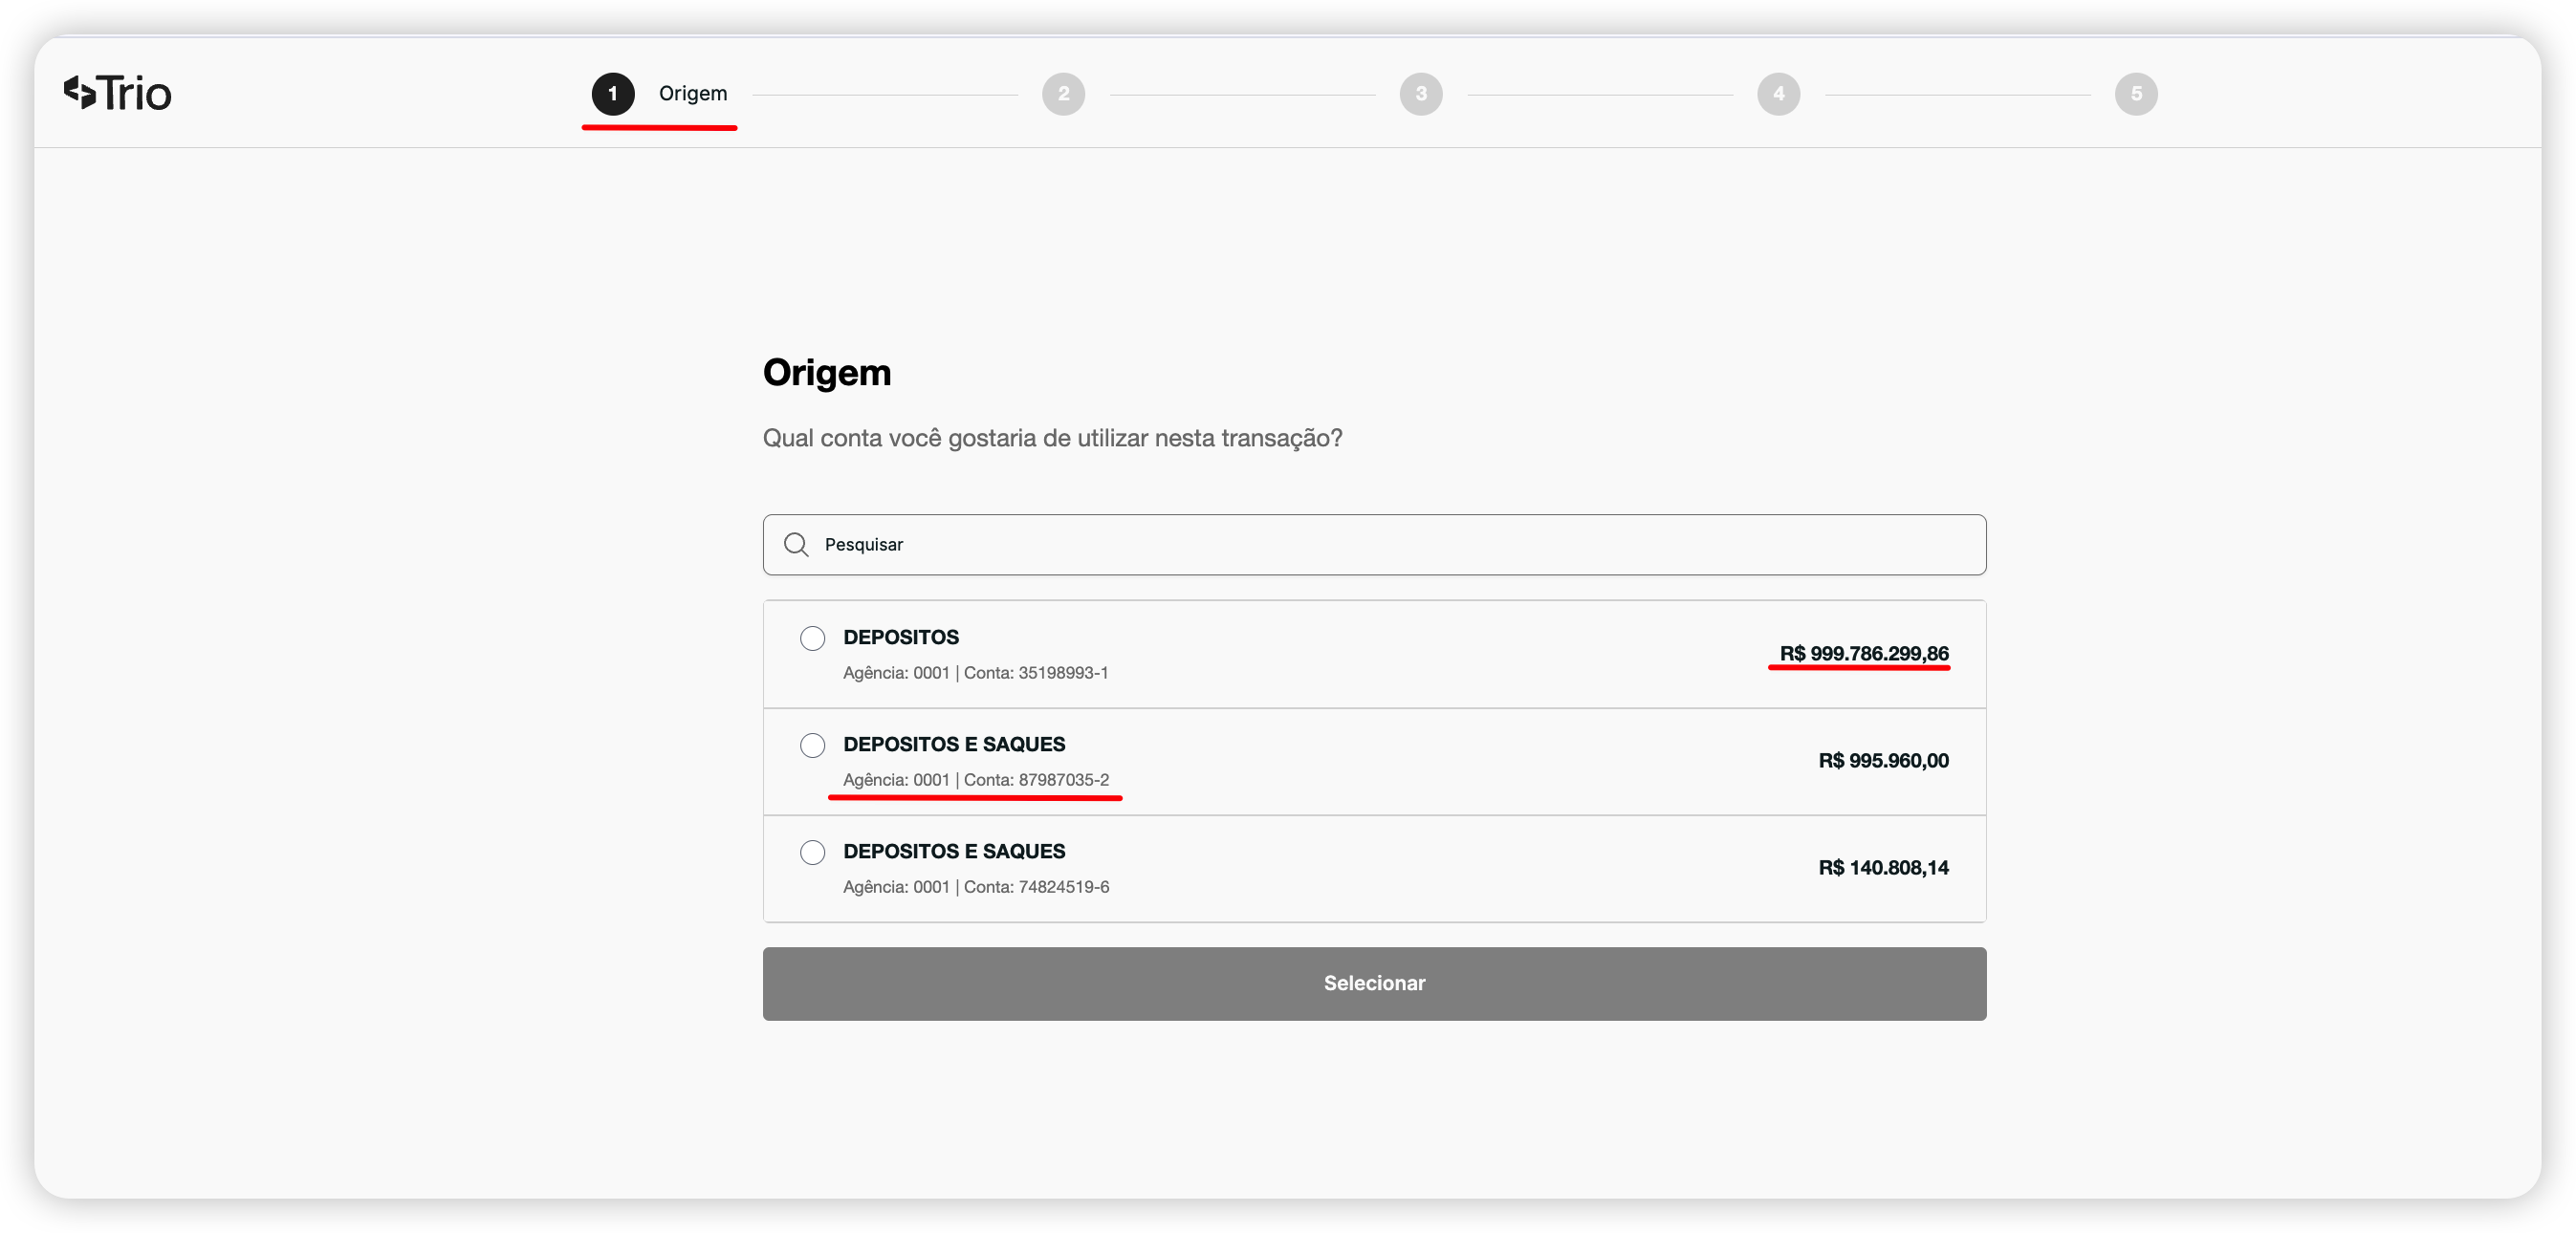Click the R$ 140.808,14 balance
2576x1233 pixels.
pos(1883,867)
